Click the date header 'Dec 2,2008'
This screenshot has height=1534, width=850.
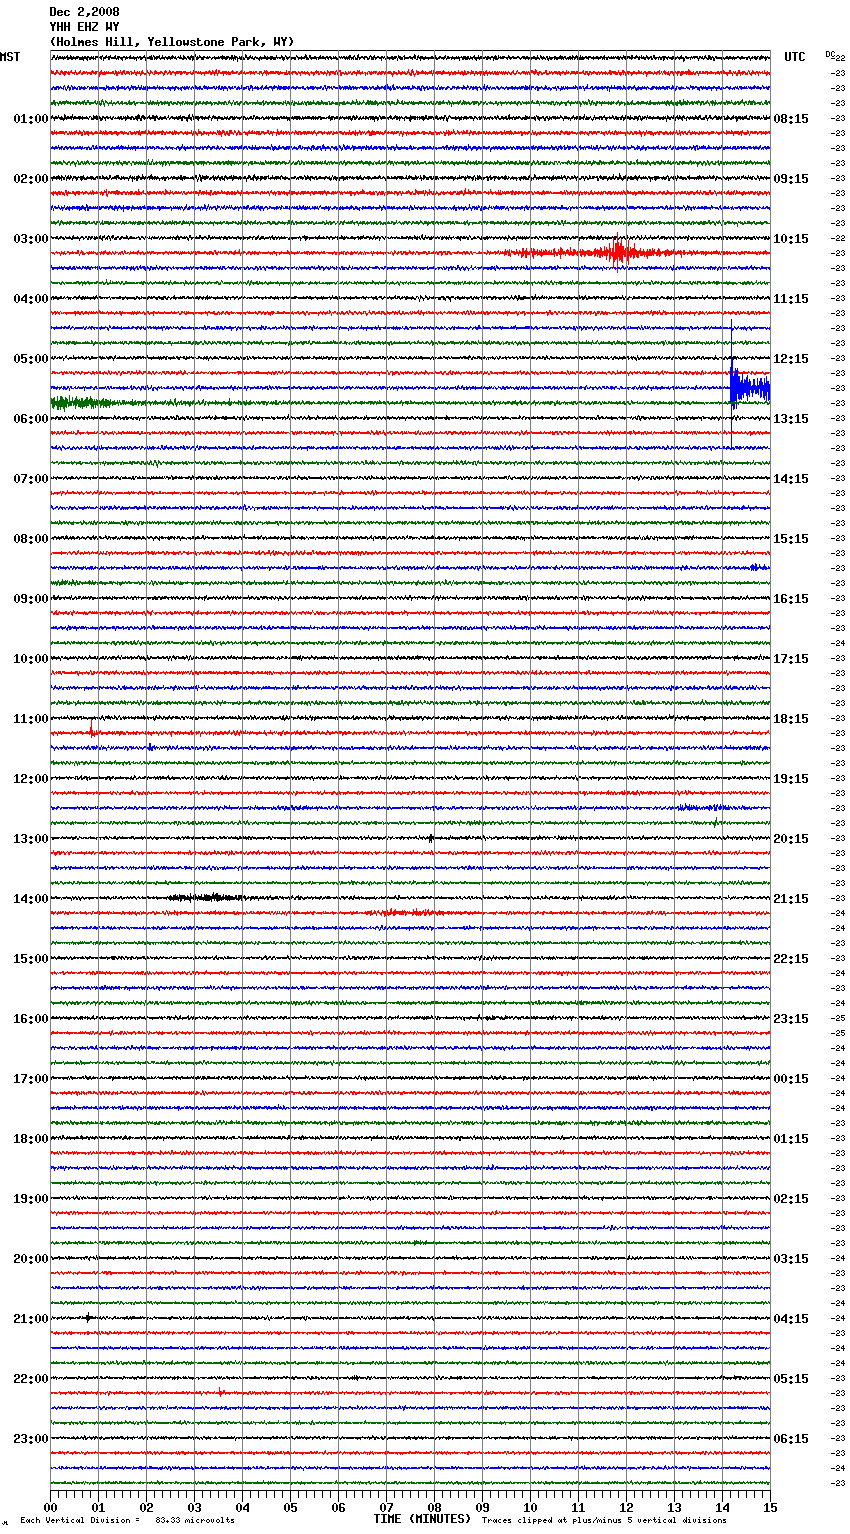point(84,12)
